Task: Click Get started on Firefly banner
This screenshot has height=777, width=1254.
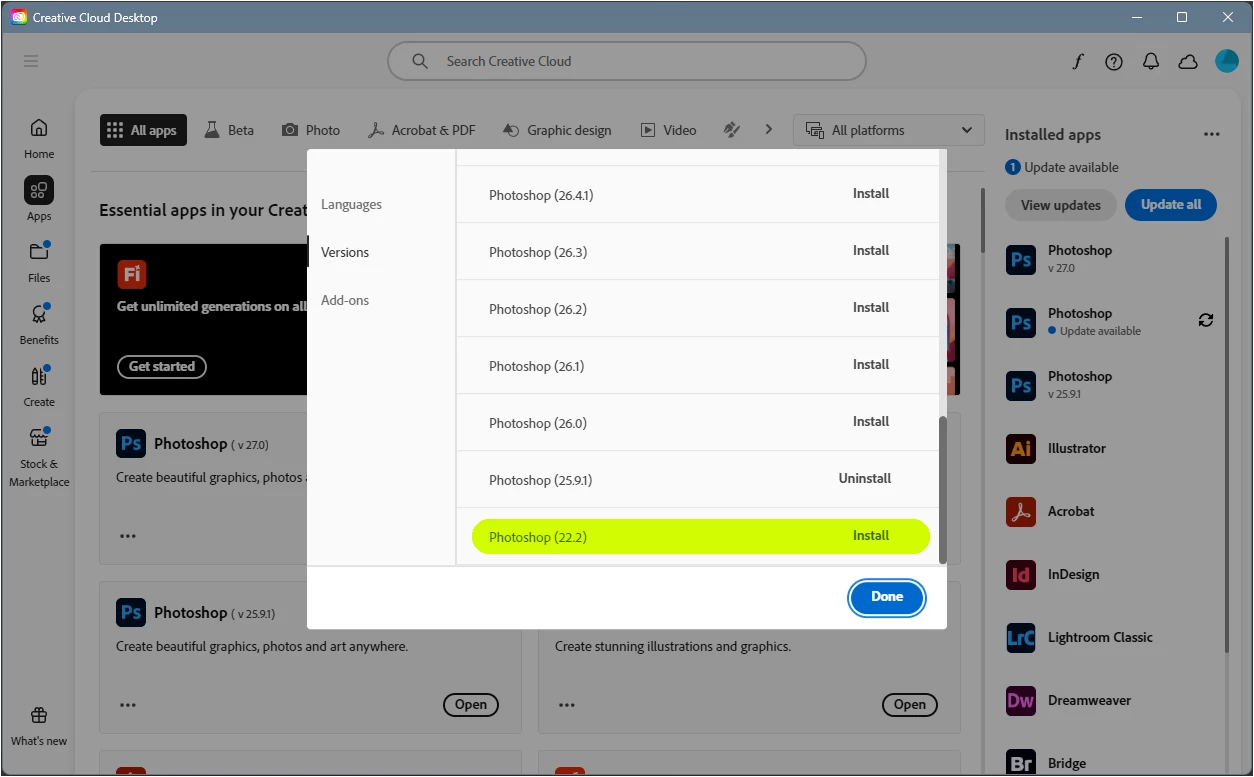Action: pos(162,366)
